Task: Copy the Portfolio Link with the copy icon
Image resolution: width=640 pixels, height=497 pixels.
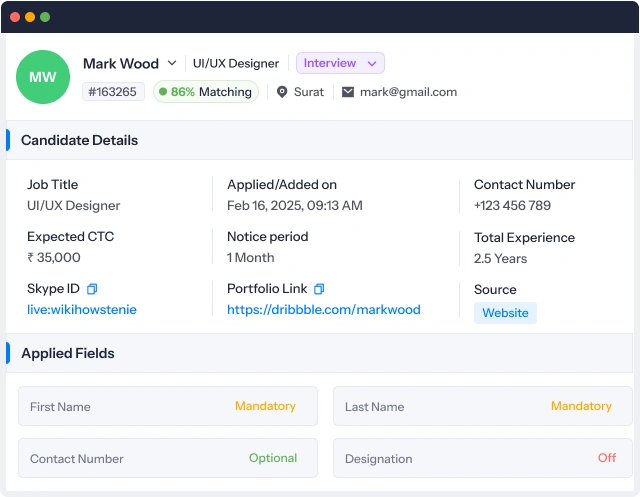Action: tap(319, 289)
